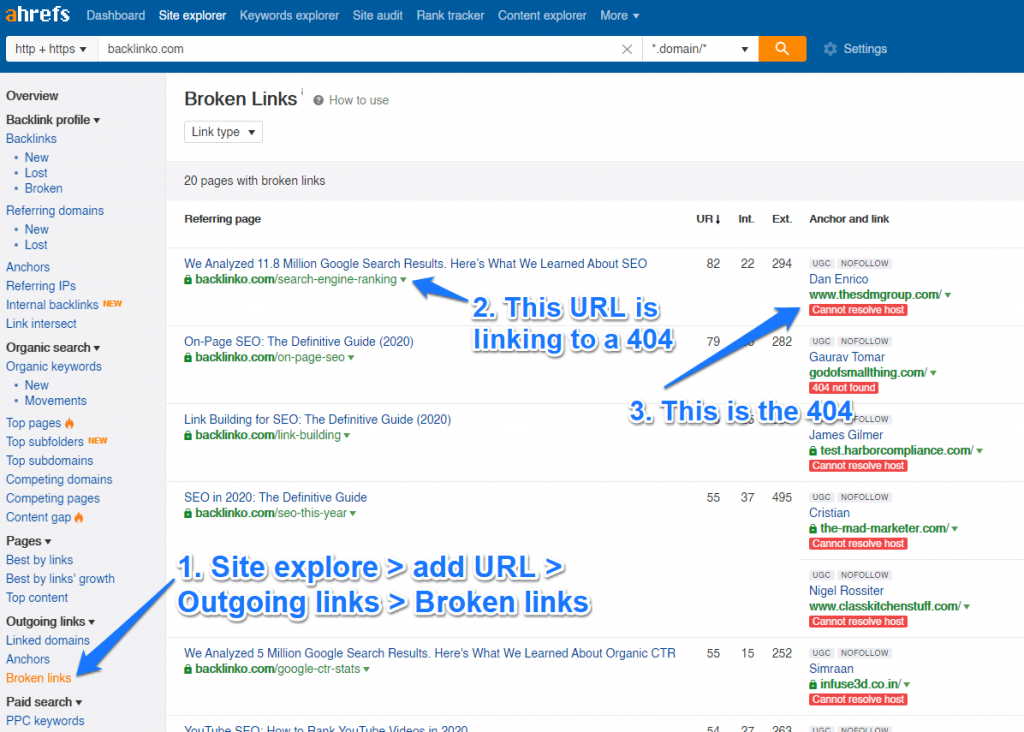Screen dimensions: 1024x732
Task: Open Site audit tab
Action: [x=377, y=15]
